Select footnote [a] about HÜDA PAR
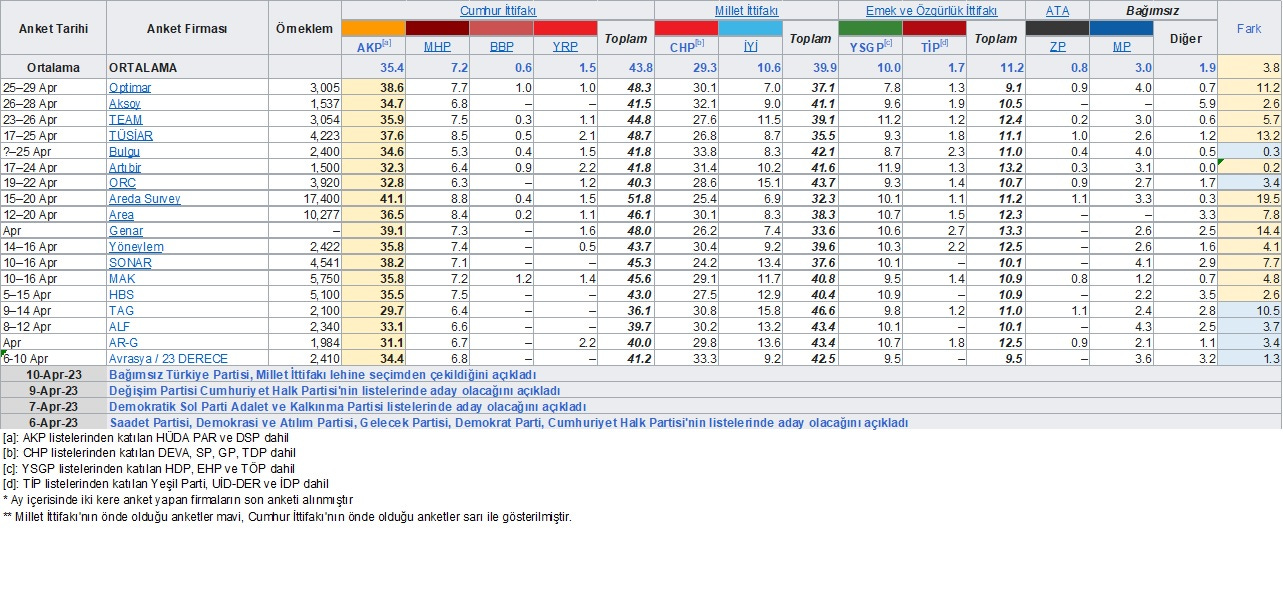1283x608 pixels. point(148,437)
